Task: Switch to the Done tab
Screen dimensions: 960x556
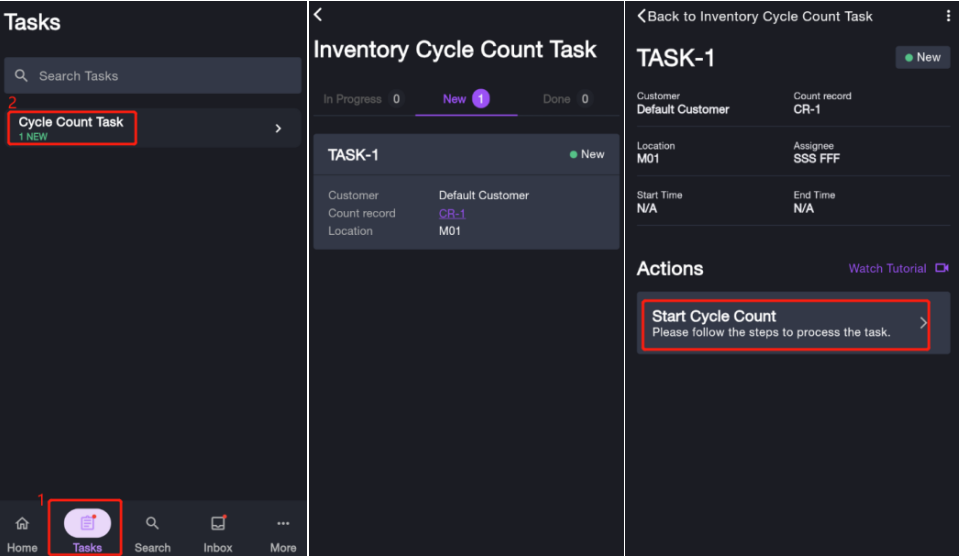Action: coord(566,99)
